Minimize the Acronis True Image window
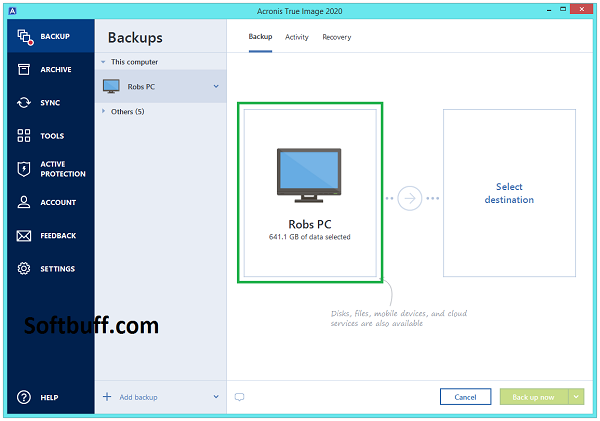The height and width of the screenshot is (421, 600). click(x=549, y=10)
